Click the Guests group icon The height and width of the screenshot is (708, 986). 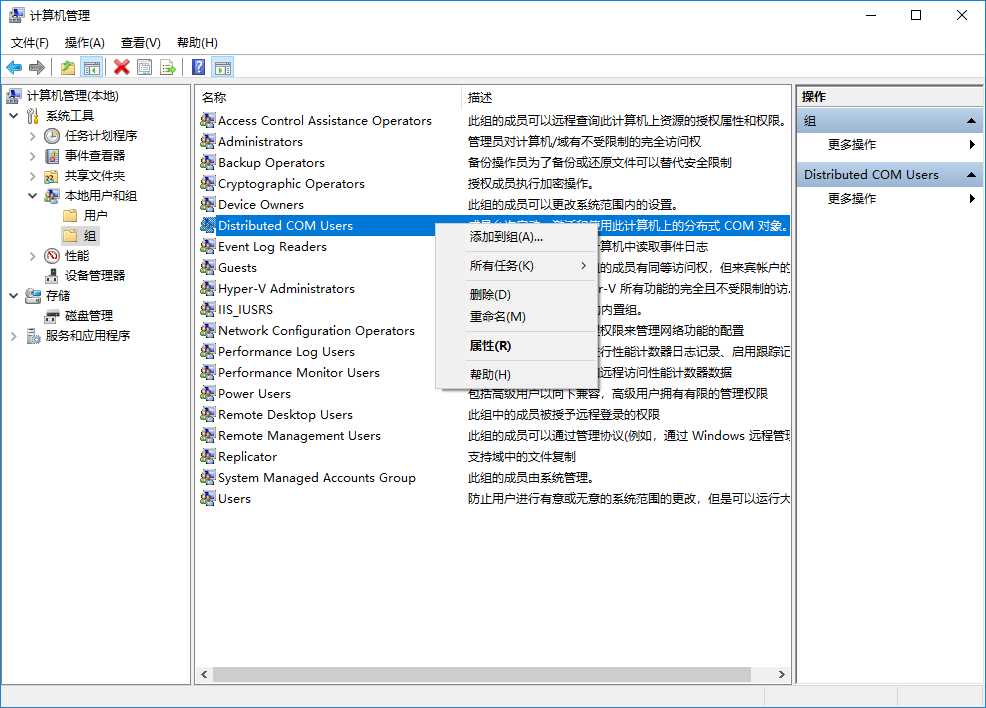tap(208, 267)
